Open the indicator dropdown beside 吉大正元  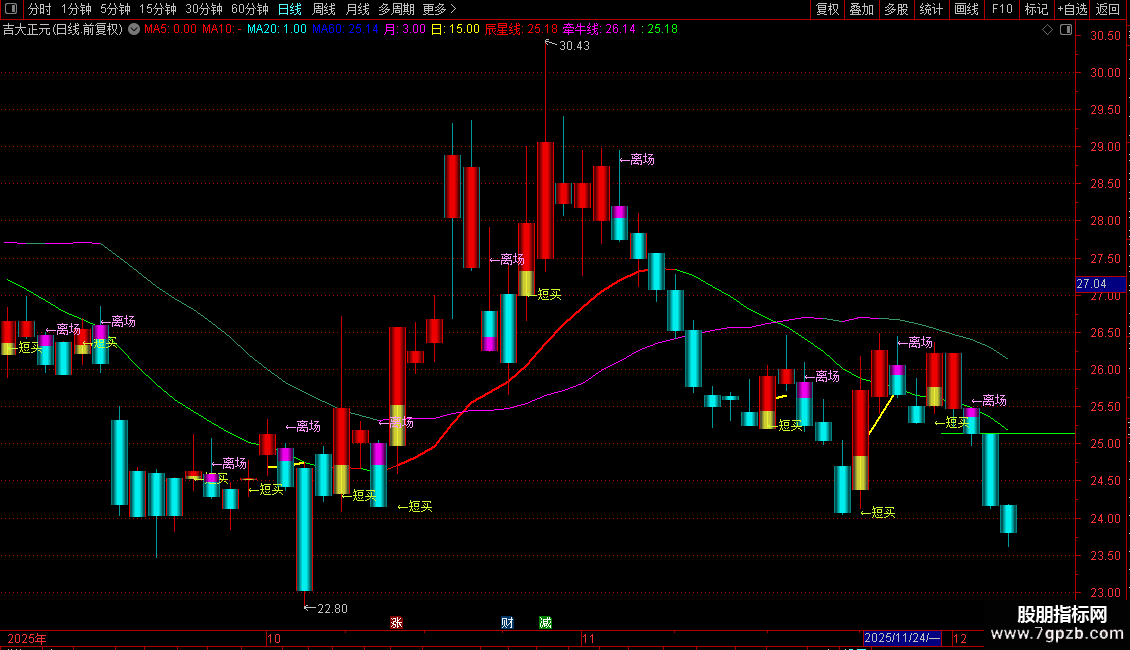click(x=134, y=30)
